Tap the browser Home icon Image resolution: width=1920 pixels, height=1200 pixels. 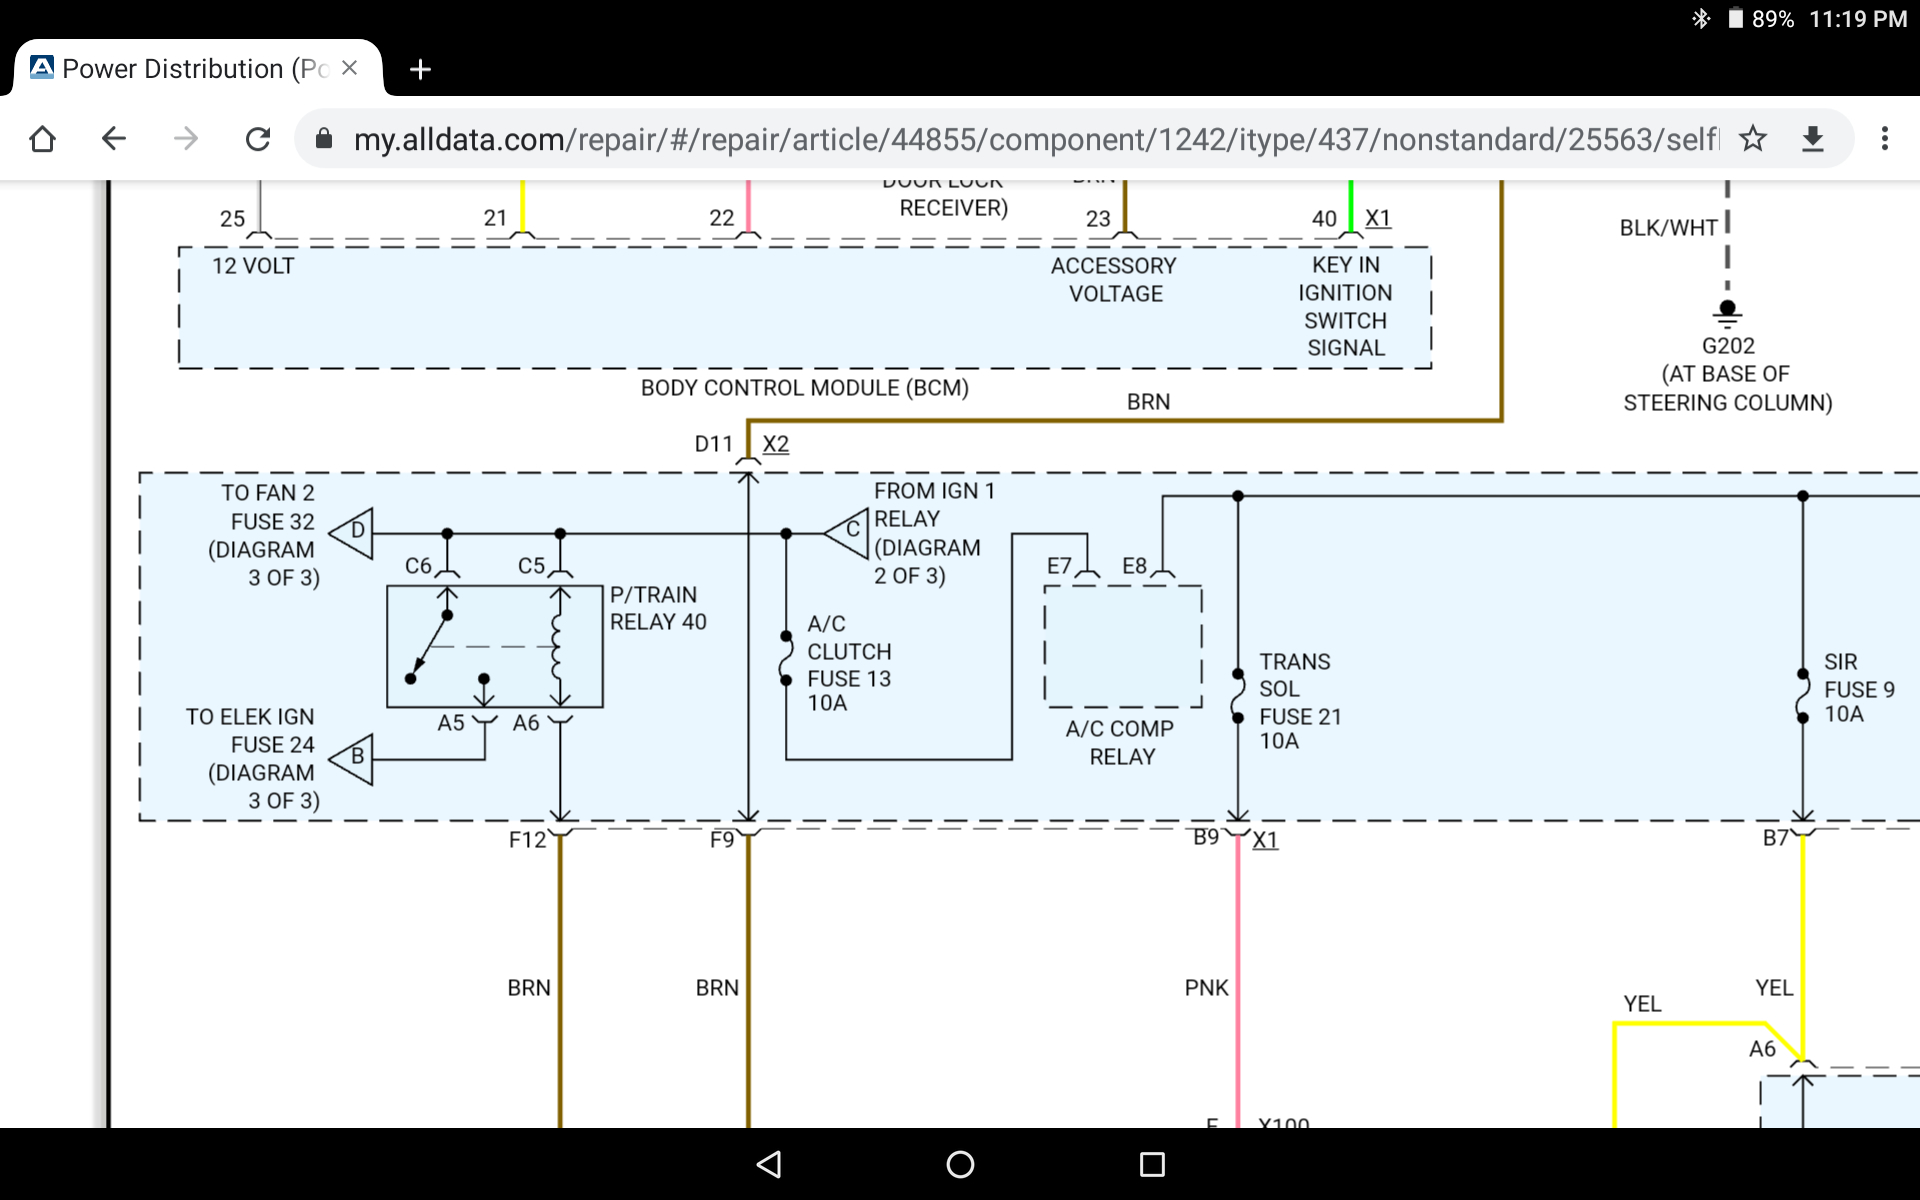(42, 139)
